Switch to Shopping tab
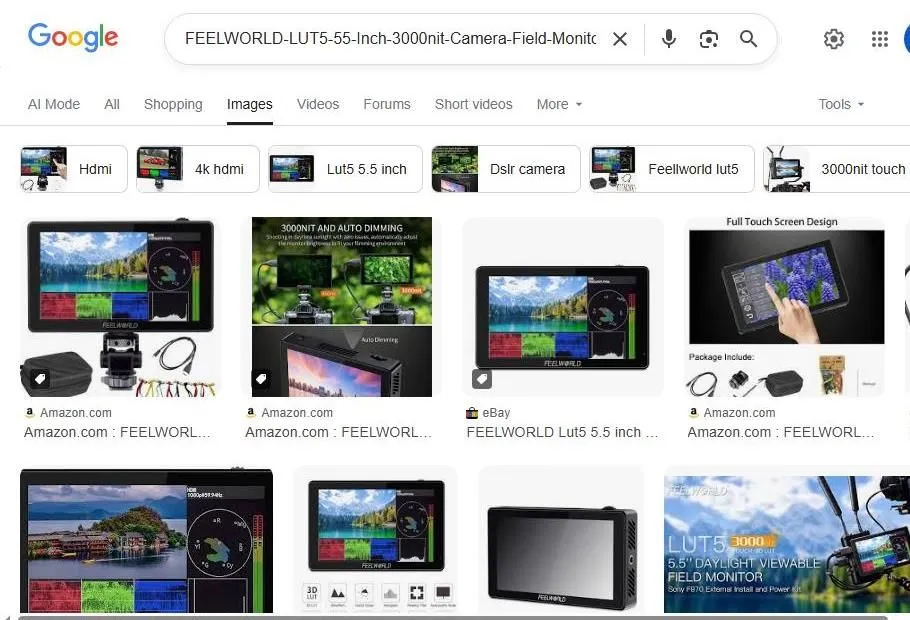The width and height of the screenshot is (910, 620). [x=174, y=104]
